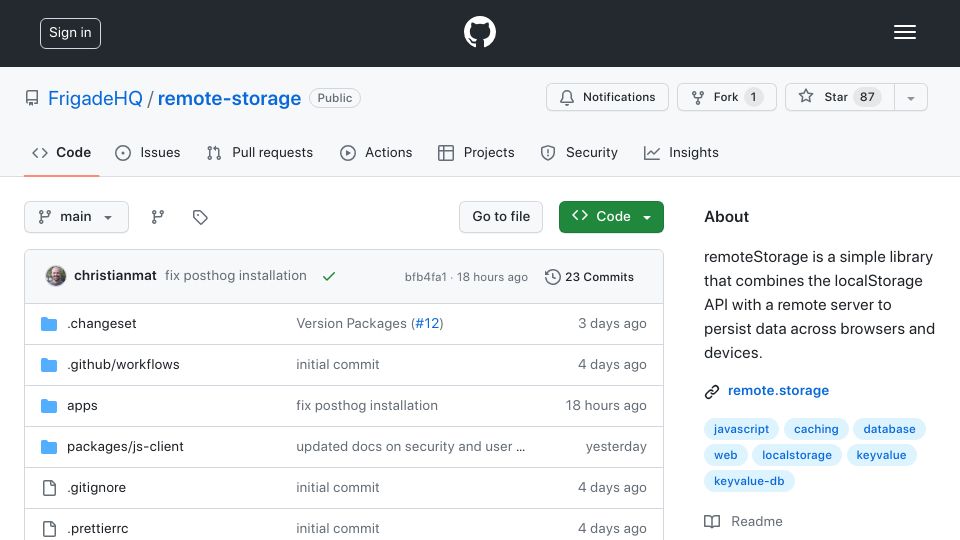
Task: Click the Public visibility label
Action: pyautogui.click(x=335, y=98)
